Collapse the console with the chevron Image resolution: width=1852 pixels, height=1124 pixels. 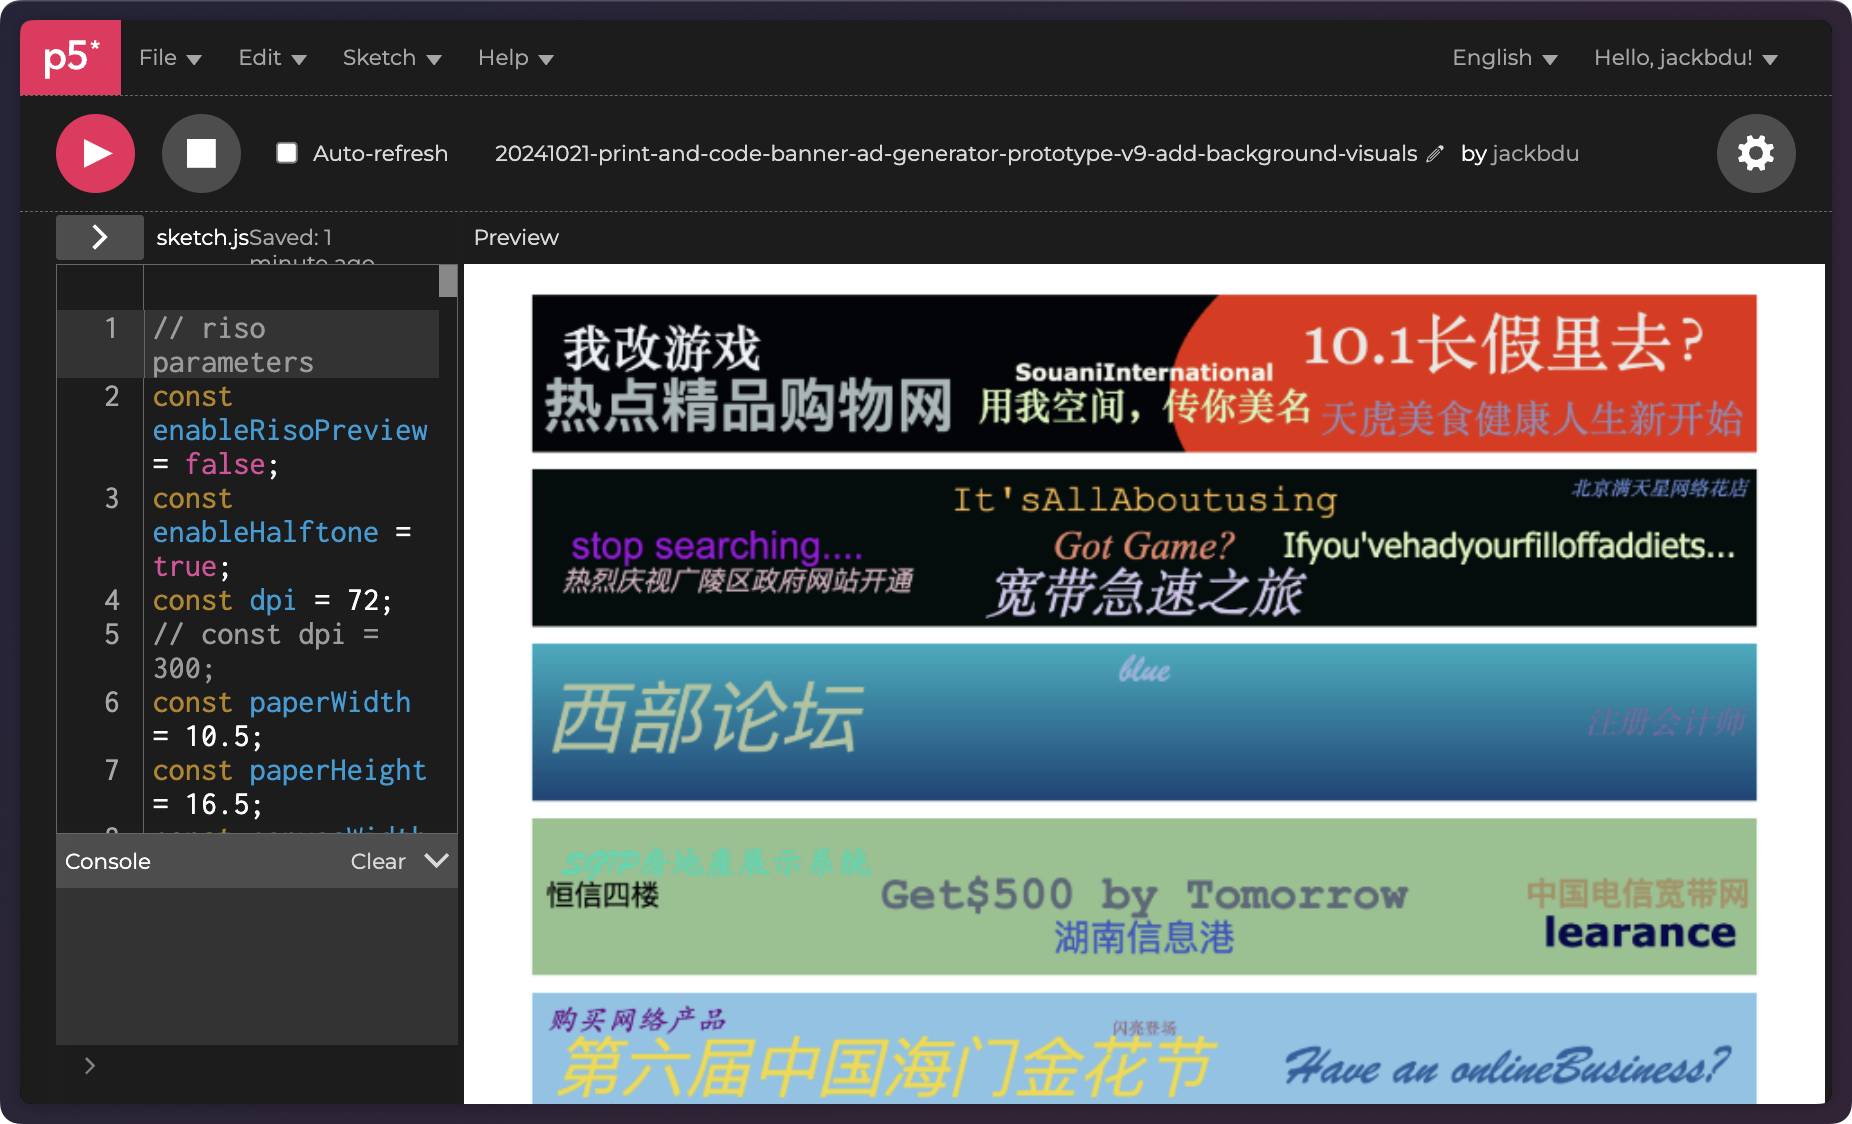coord(436,861)
